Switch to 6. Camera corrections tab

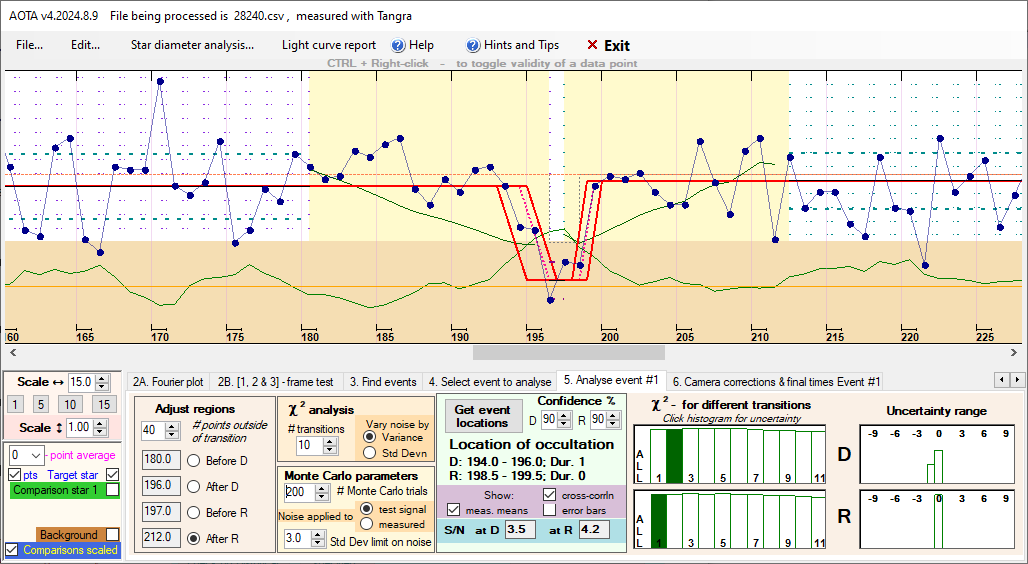(x=776, y=382)
